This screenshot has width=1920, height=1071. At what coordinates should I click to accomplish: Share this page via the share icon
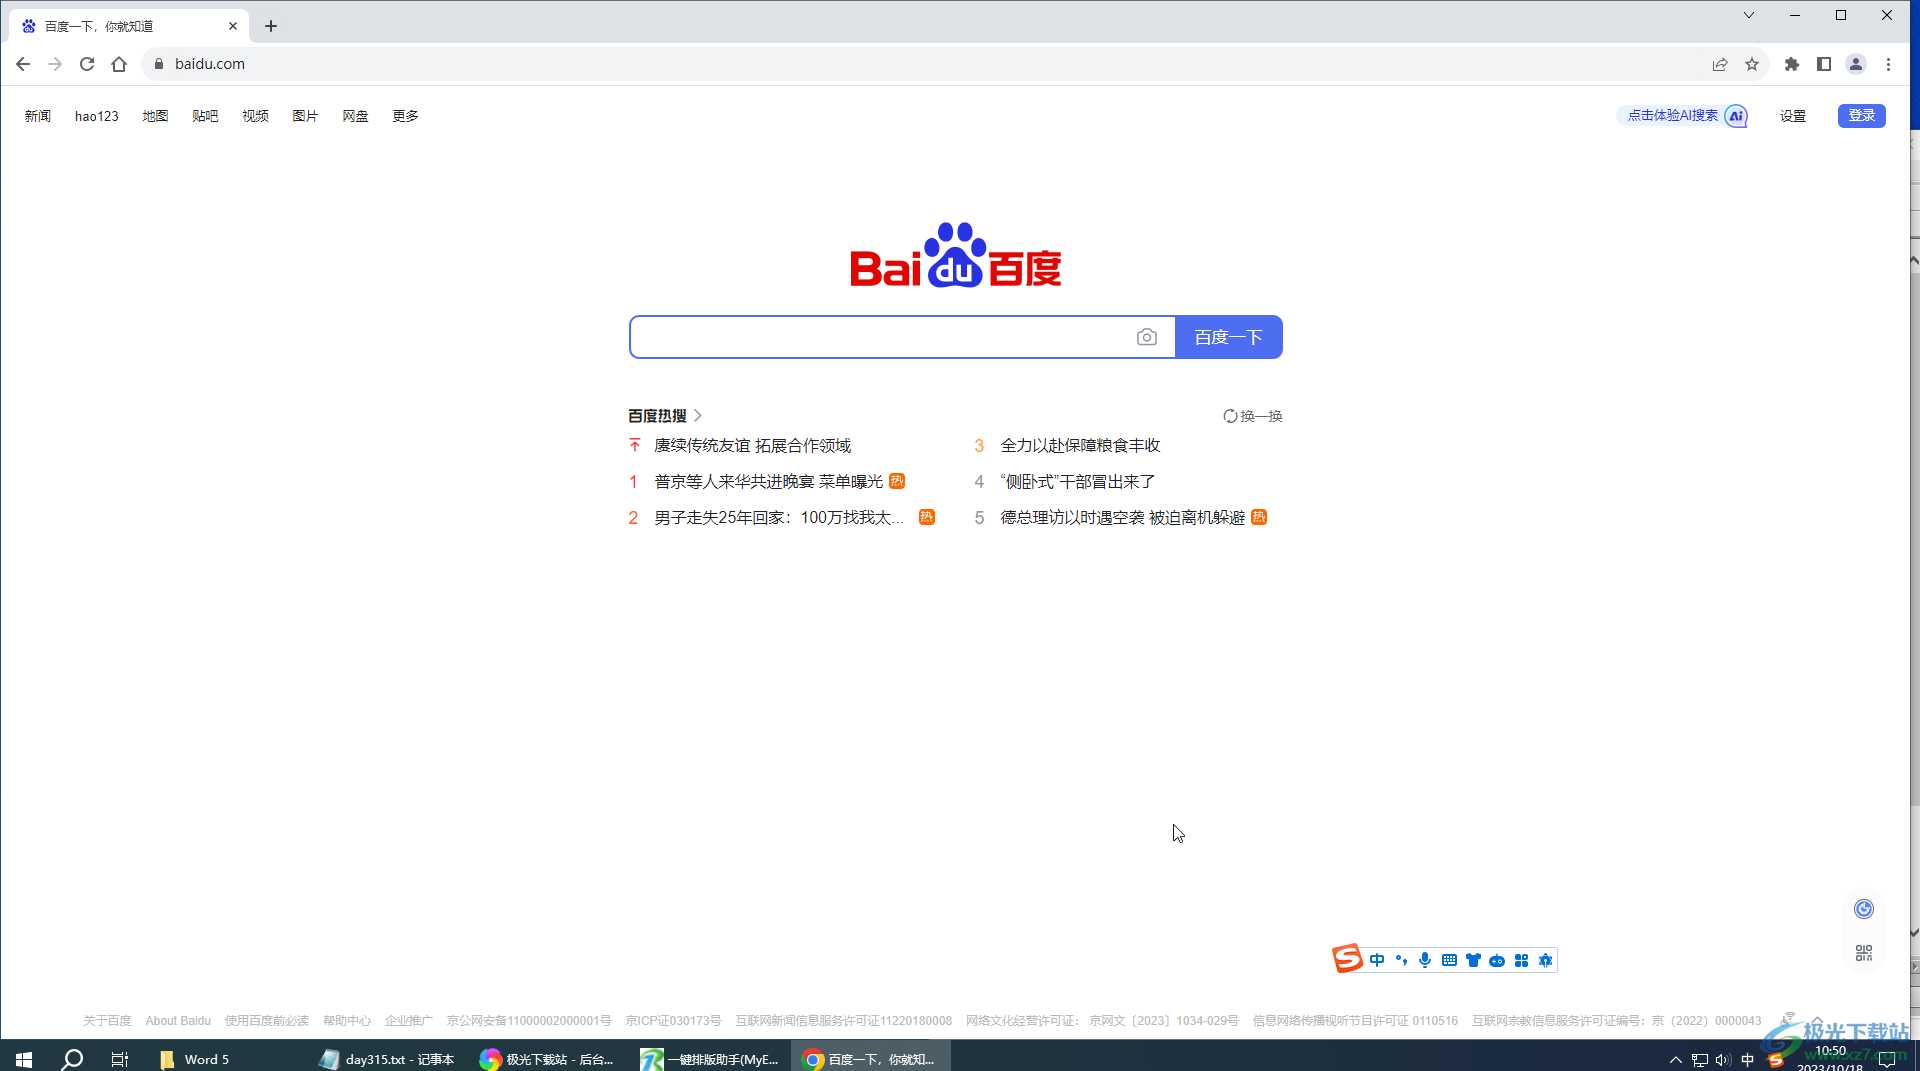point(1720,64)
